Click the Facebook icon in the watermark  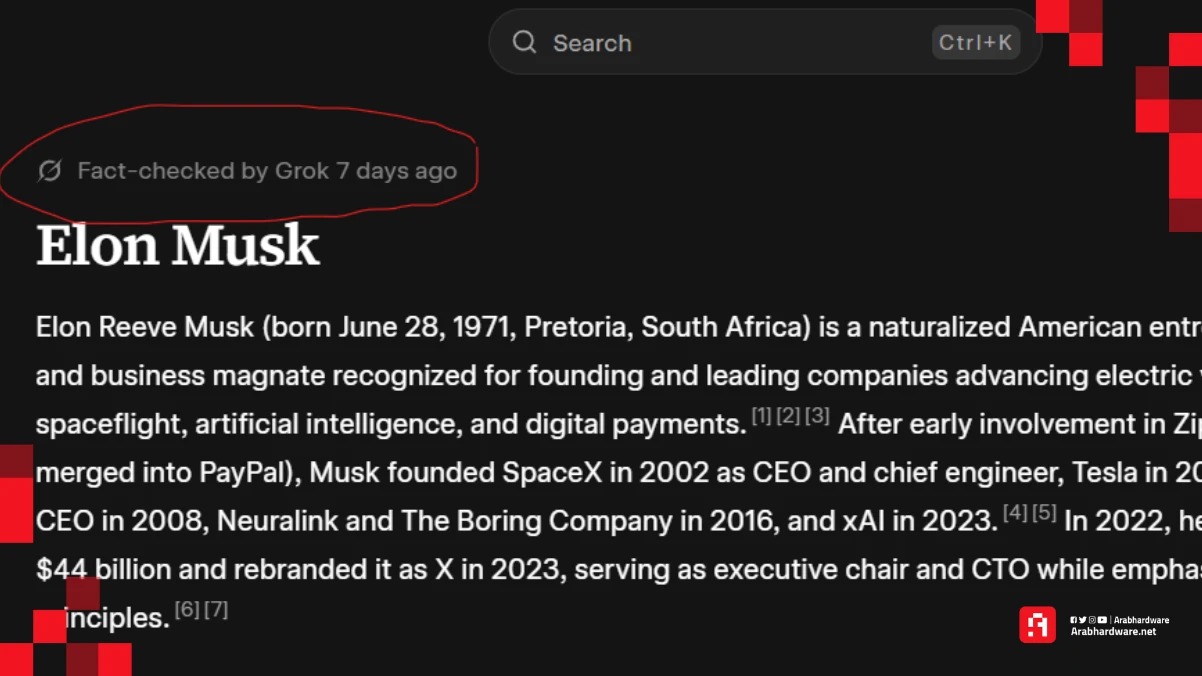(1074, 619)
